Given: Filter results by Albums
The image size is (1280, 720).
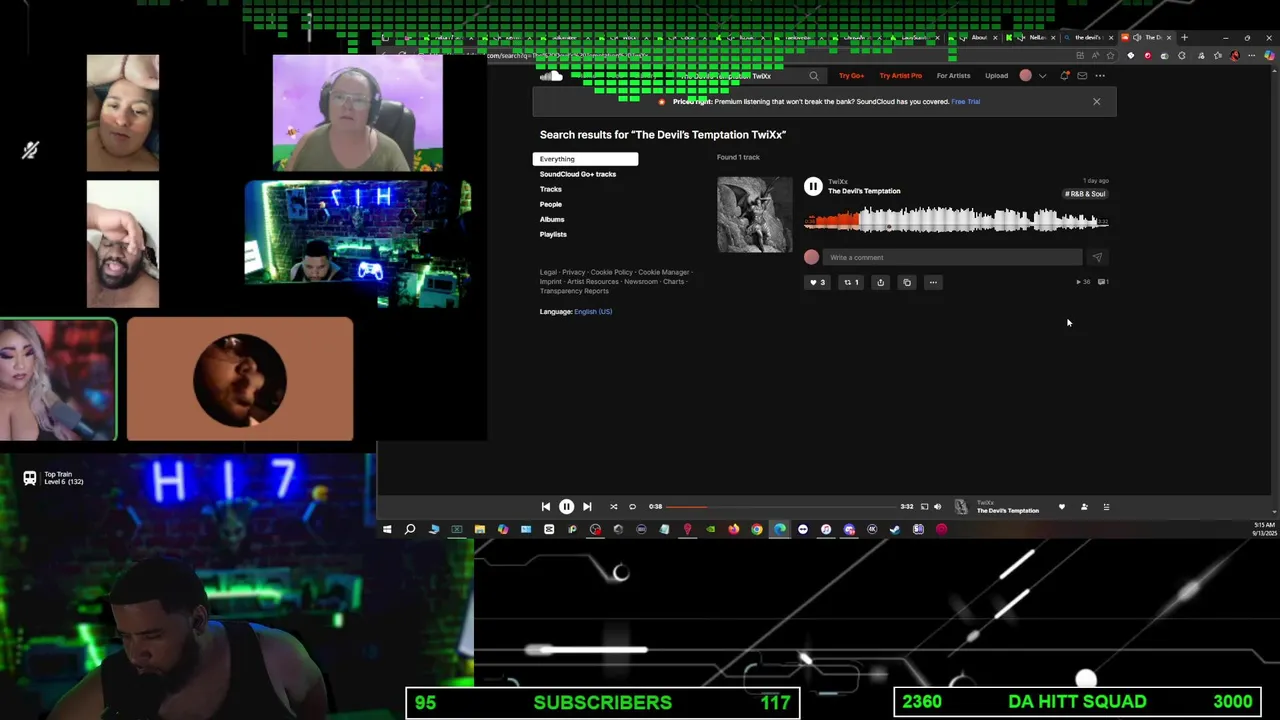Looking at the screenshot, I should pyautogui.click(x=552, y=219).
